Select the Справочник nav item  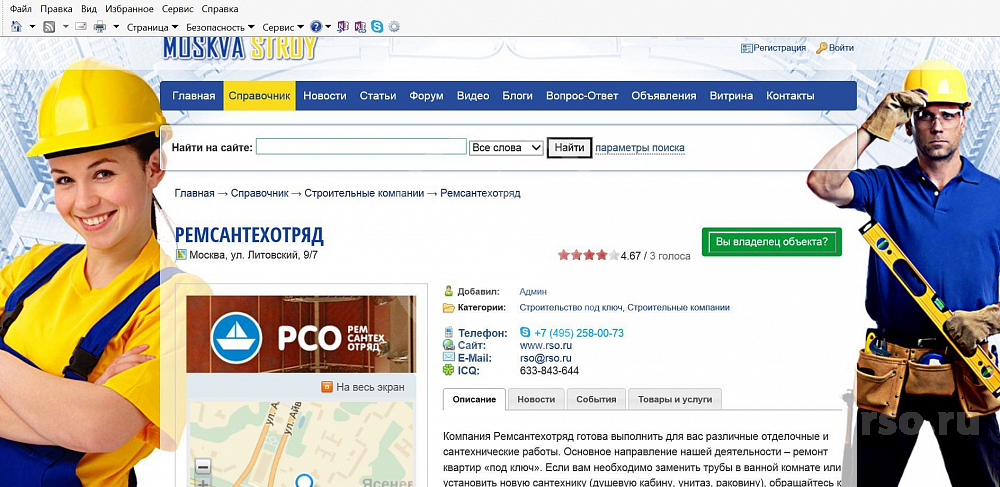tap(260, 96)
